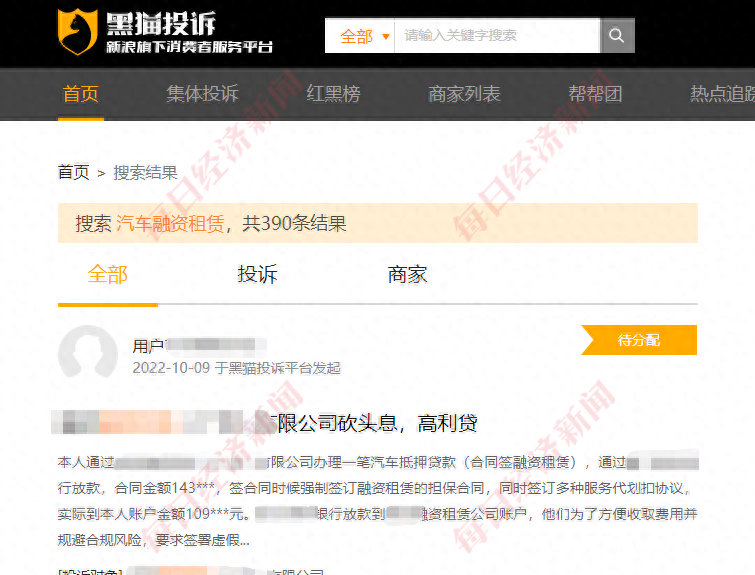Click the magnifier search button
The height and width of the screenshot is (575, 755).
click(617, 35)
